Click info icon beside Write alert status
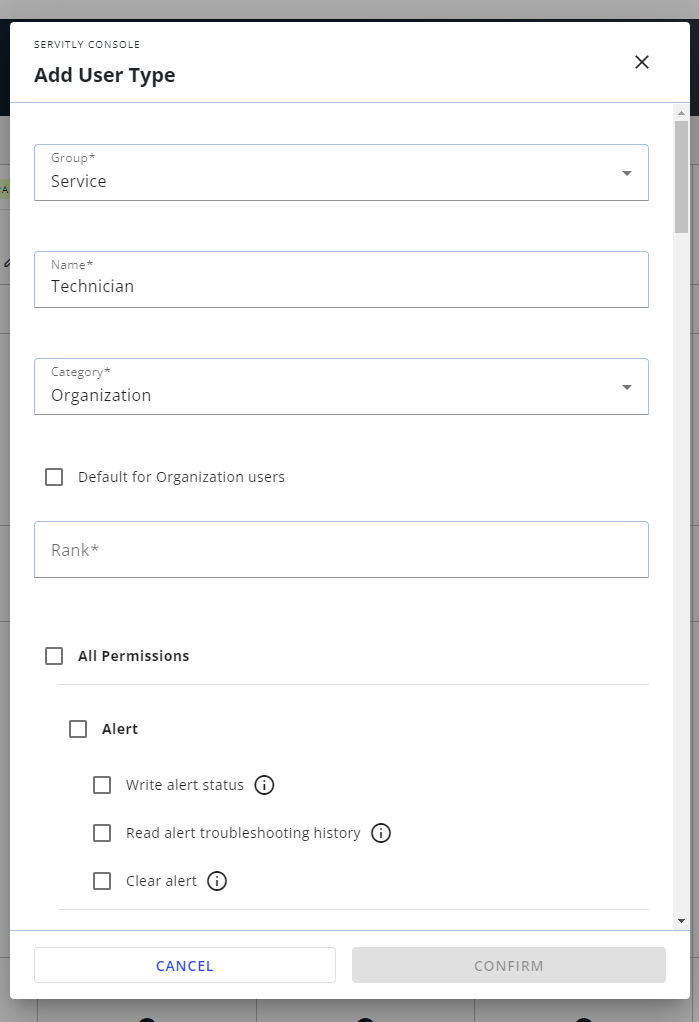 pyautogui.click(x=264, y=785)
